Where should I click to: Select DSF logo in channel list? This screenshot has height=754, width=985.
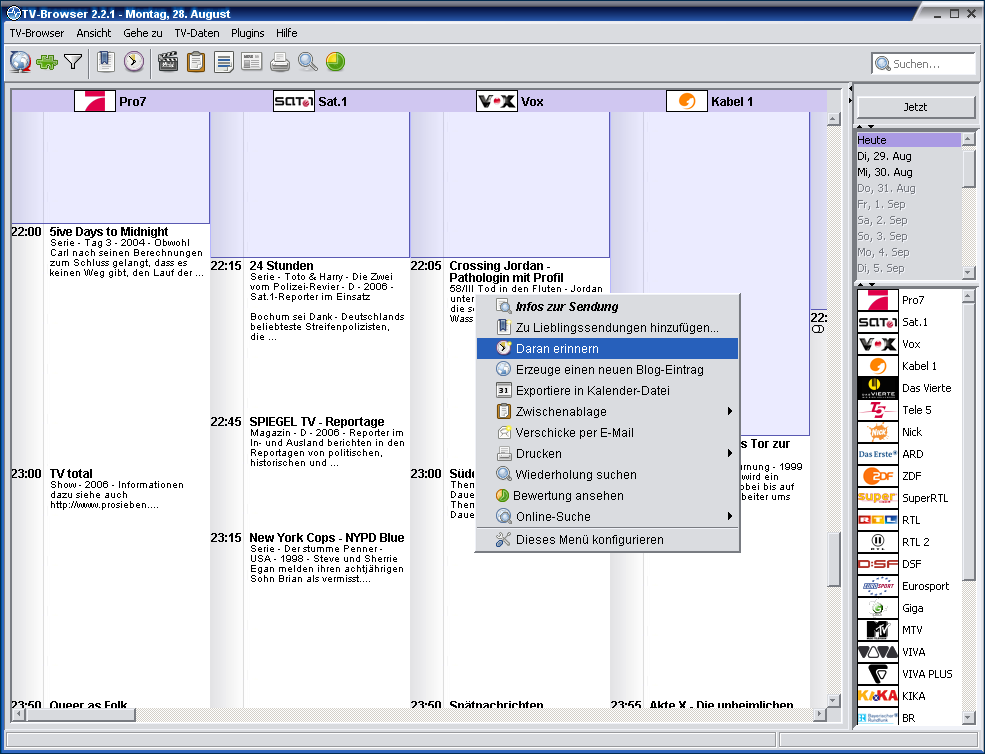[878, 564]
